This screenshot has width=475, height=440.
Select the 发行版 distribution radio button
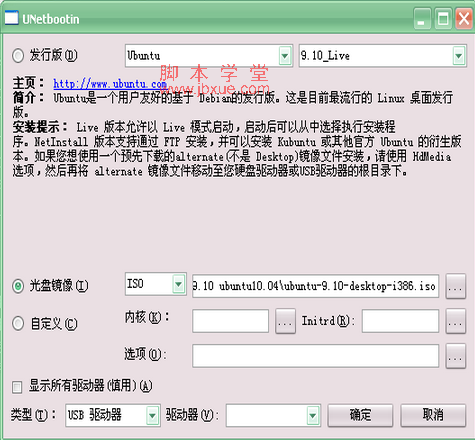click(x=18, y=55)
